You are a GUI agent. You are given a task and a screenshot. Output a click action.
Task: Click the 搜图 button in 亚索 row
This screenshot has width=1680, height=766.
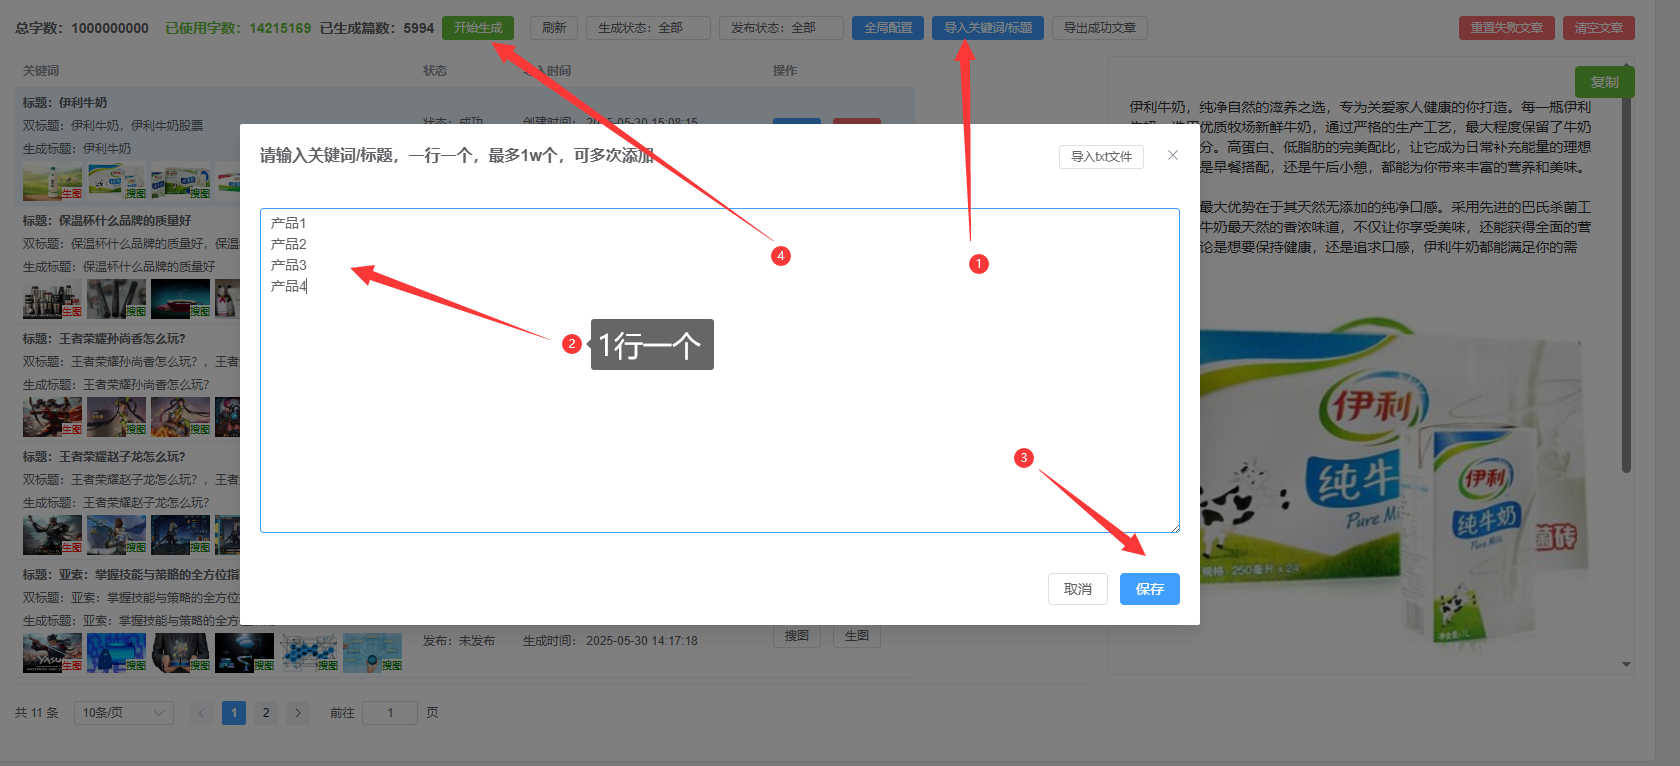[797, 636]
